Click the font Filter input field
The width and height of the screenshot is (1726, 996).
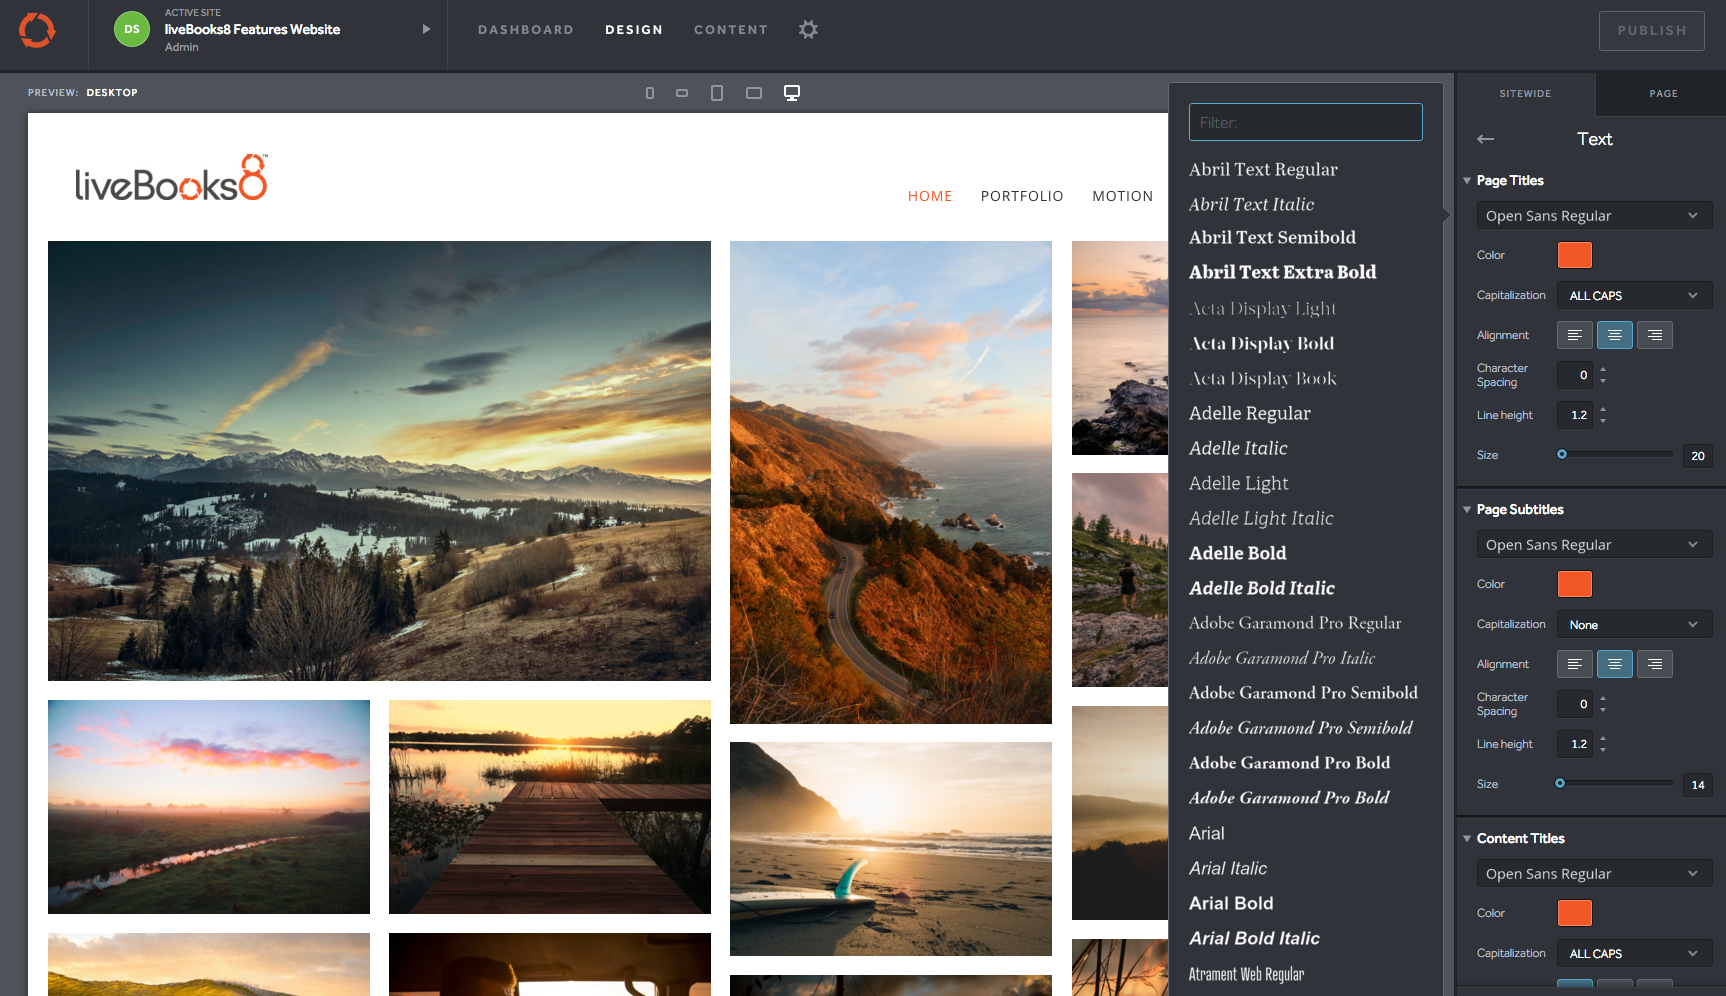coord(1306,122)
